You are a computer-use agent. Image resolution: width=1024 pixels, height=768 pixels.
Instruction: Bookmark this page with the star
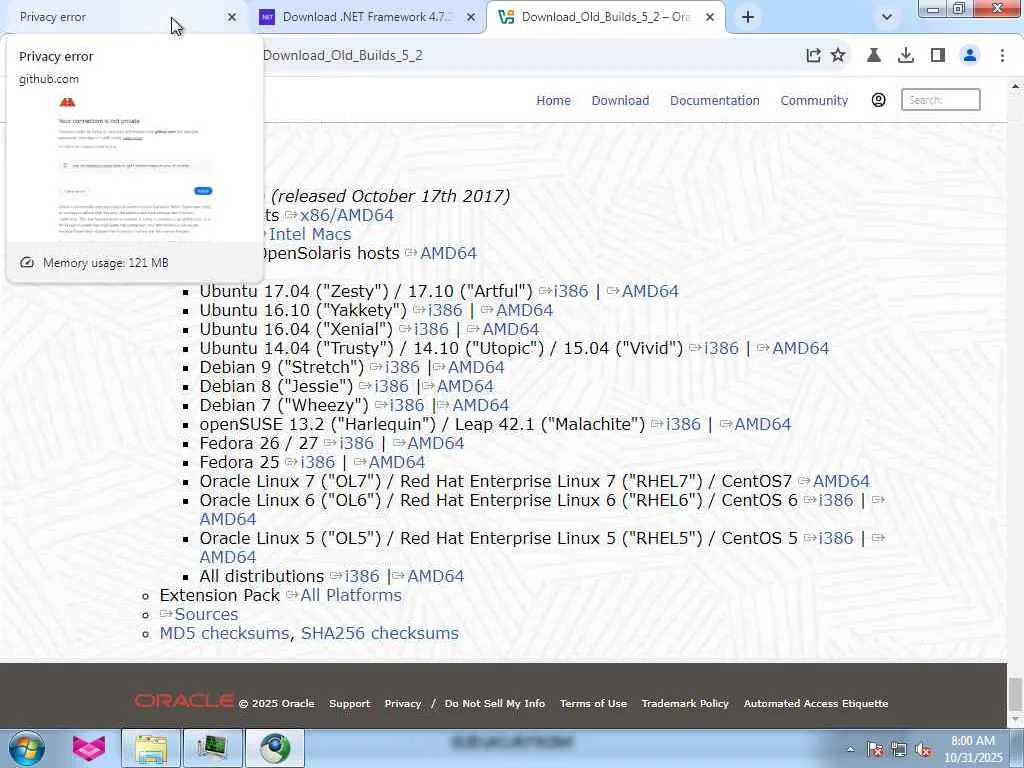coord(838,56)
